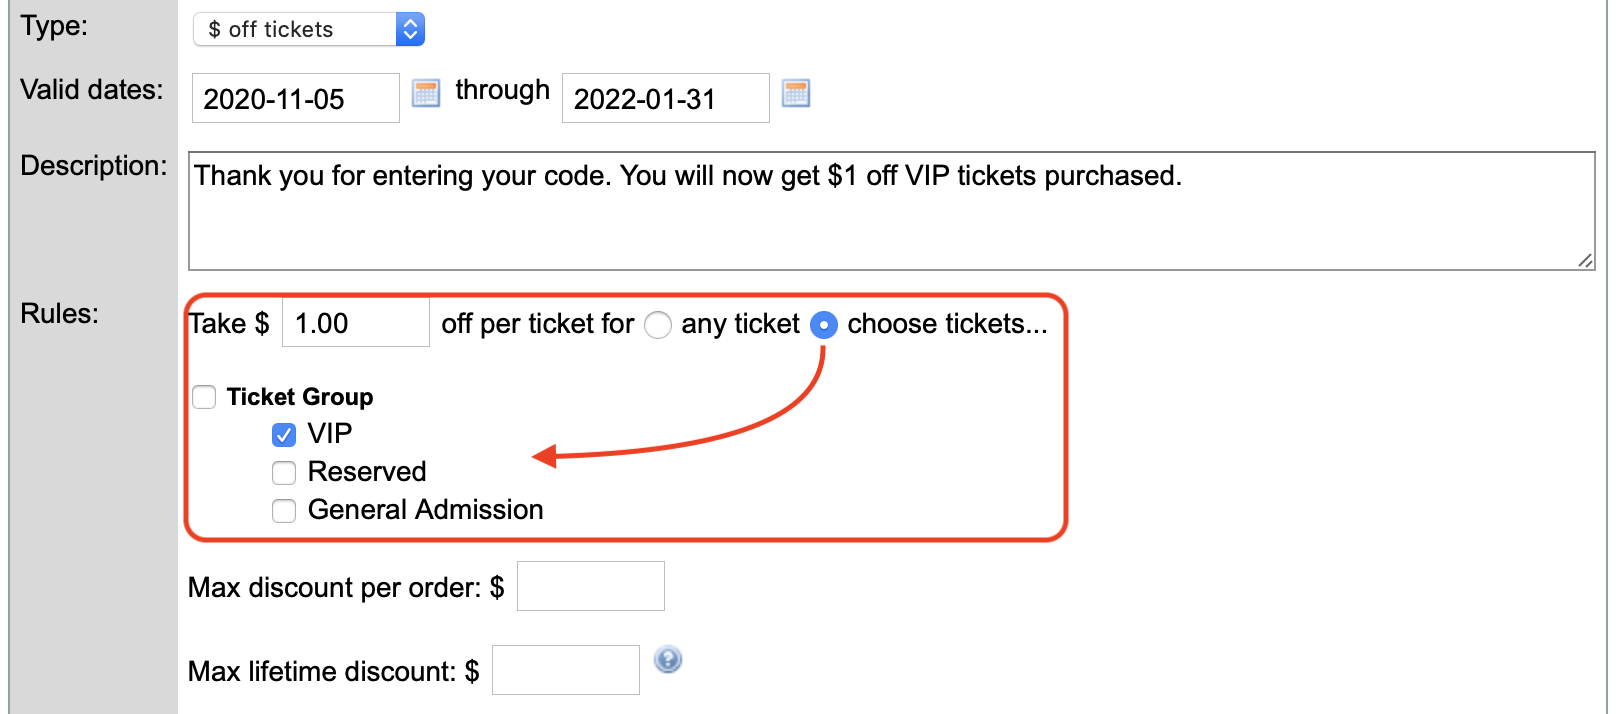Check the Reserved ticket checkbox
Viewport: 1617px width, 714px height.
click(284, 472)
